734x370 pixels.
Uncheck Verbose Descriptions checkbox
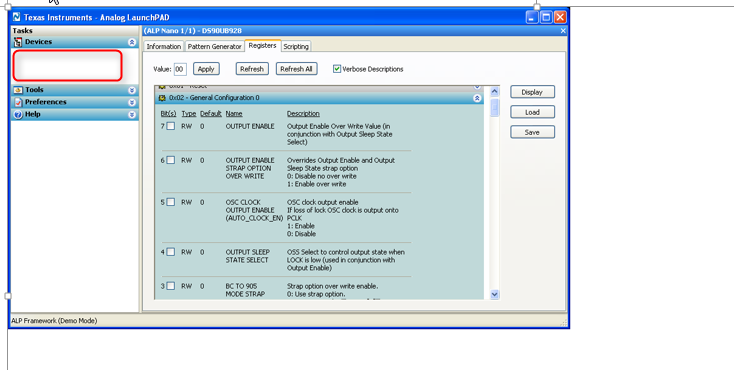(337, 69)
